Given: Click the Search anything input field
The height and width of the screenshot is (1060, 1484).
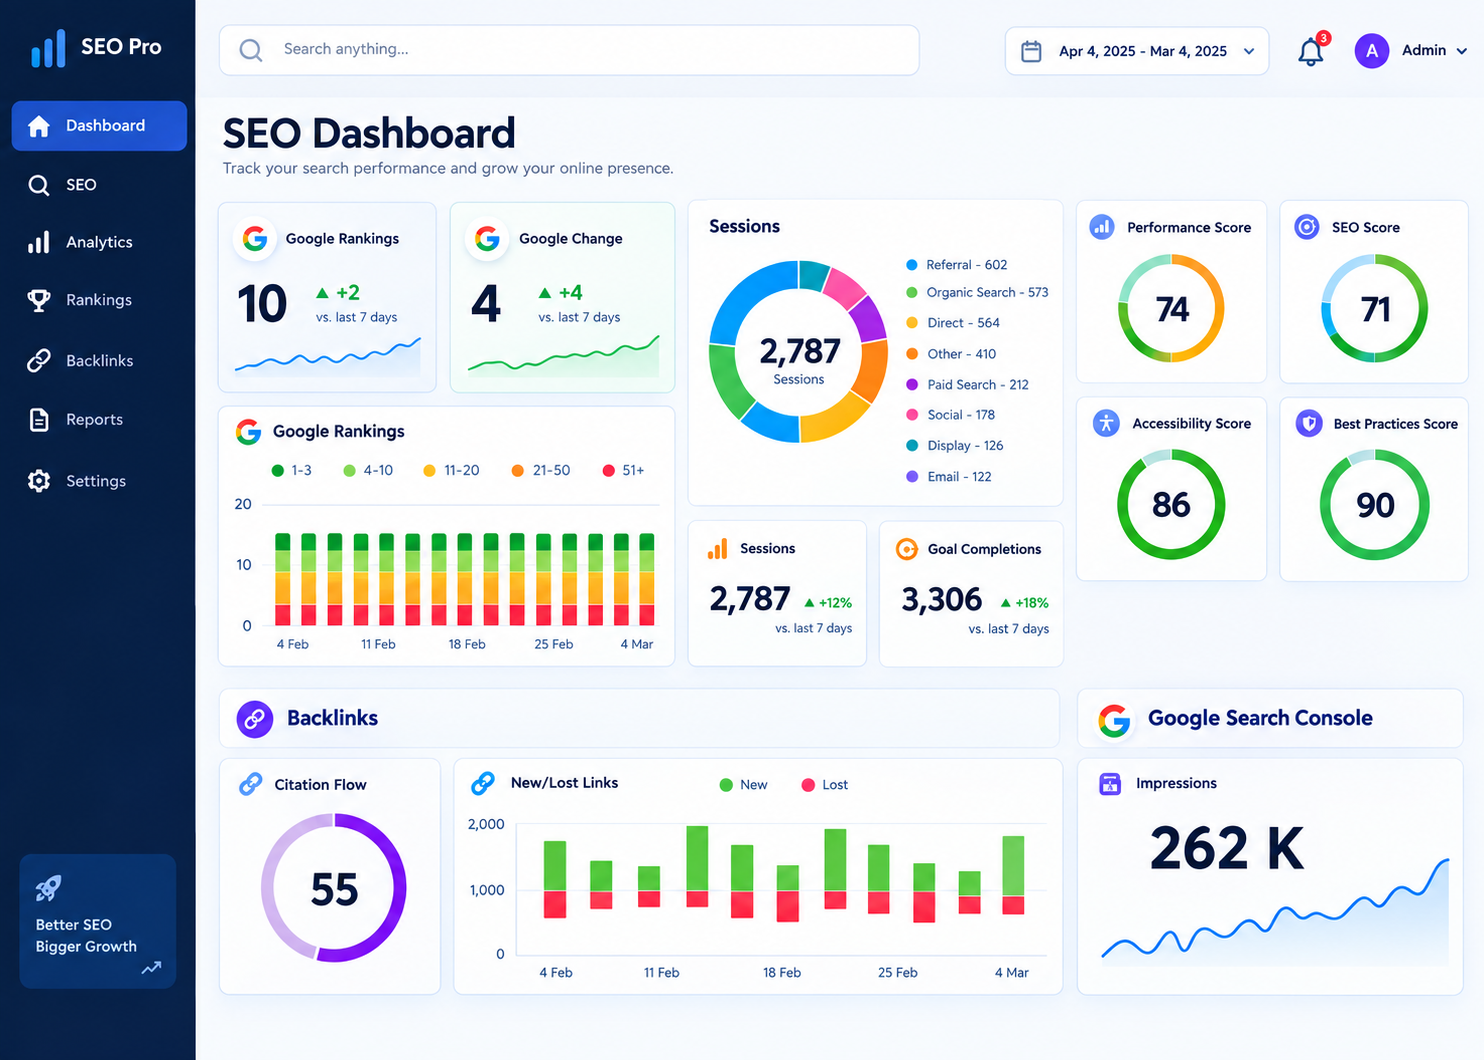Looking at the screenshot, I should pyautogui.click(x=569, y=50).
